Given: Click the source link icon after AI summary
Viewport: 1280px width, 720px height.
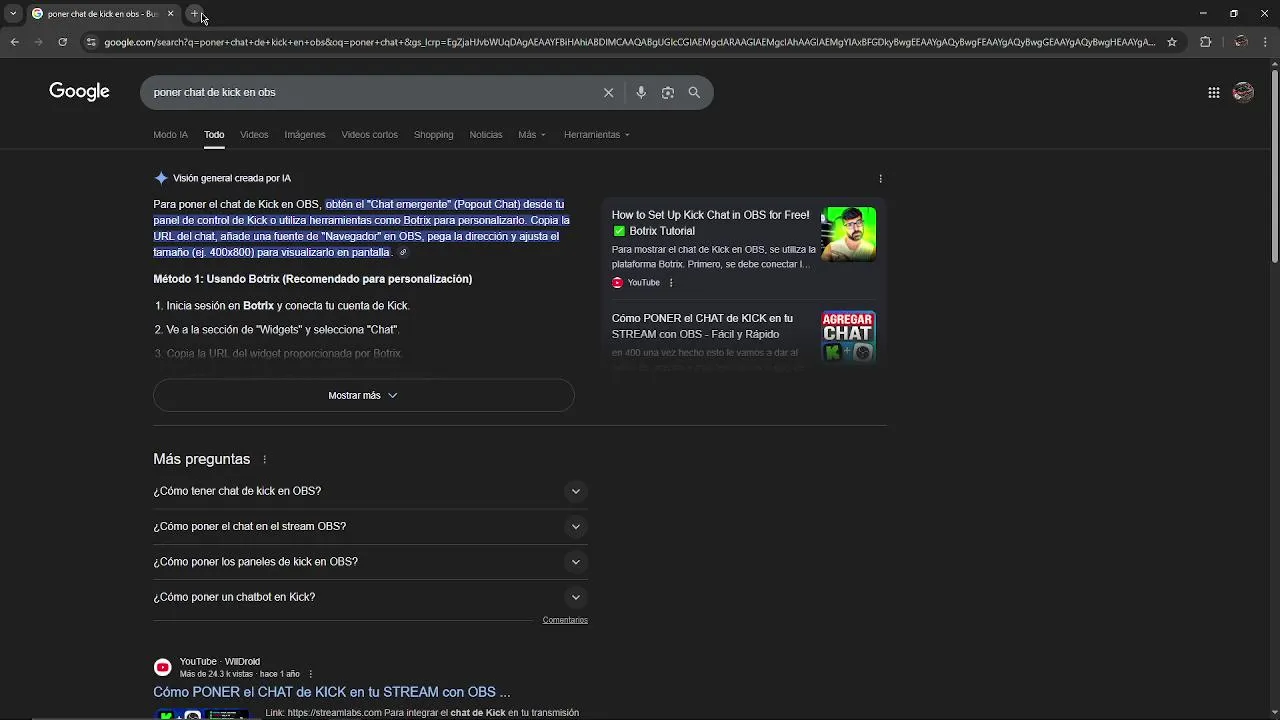Looking at the screenshot, I should coord(403,253).
